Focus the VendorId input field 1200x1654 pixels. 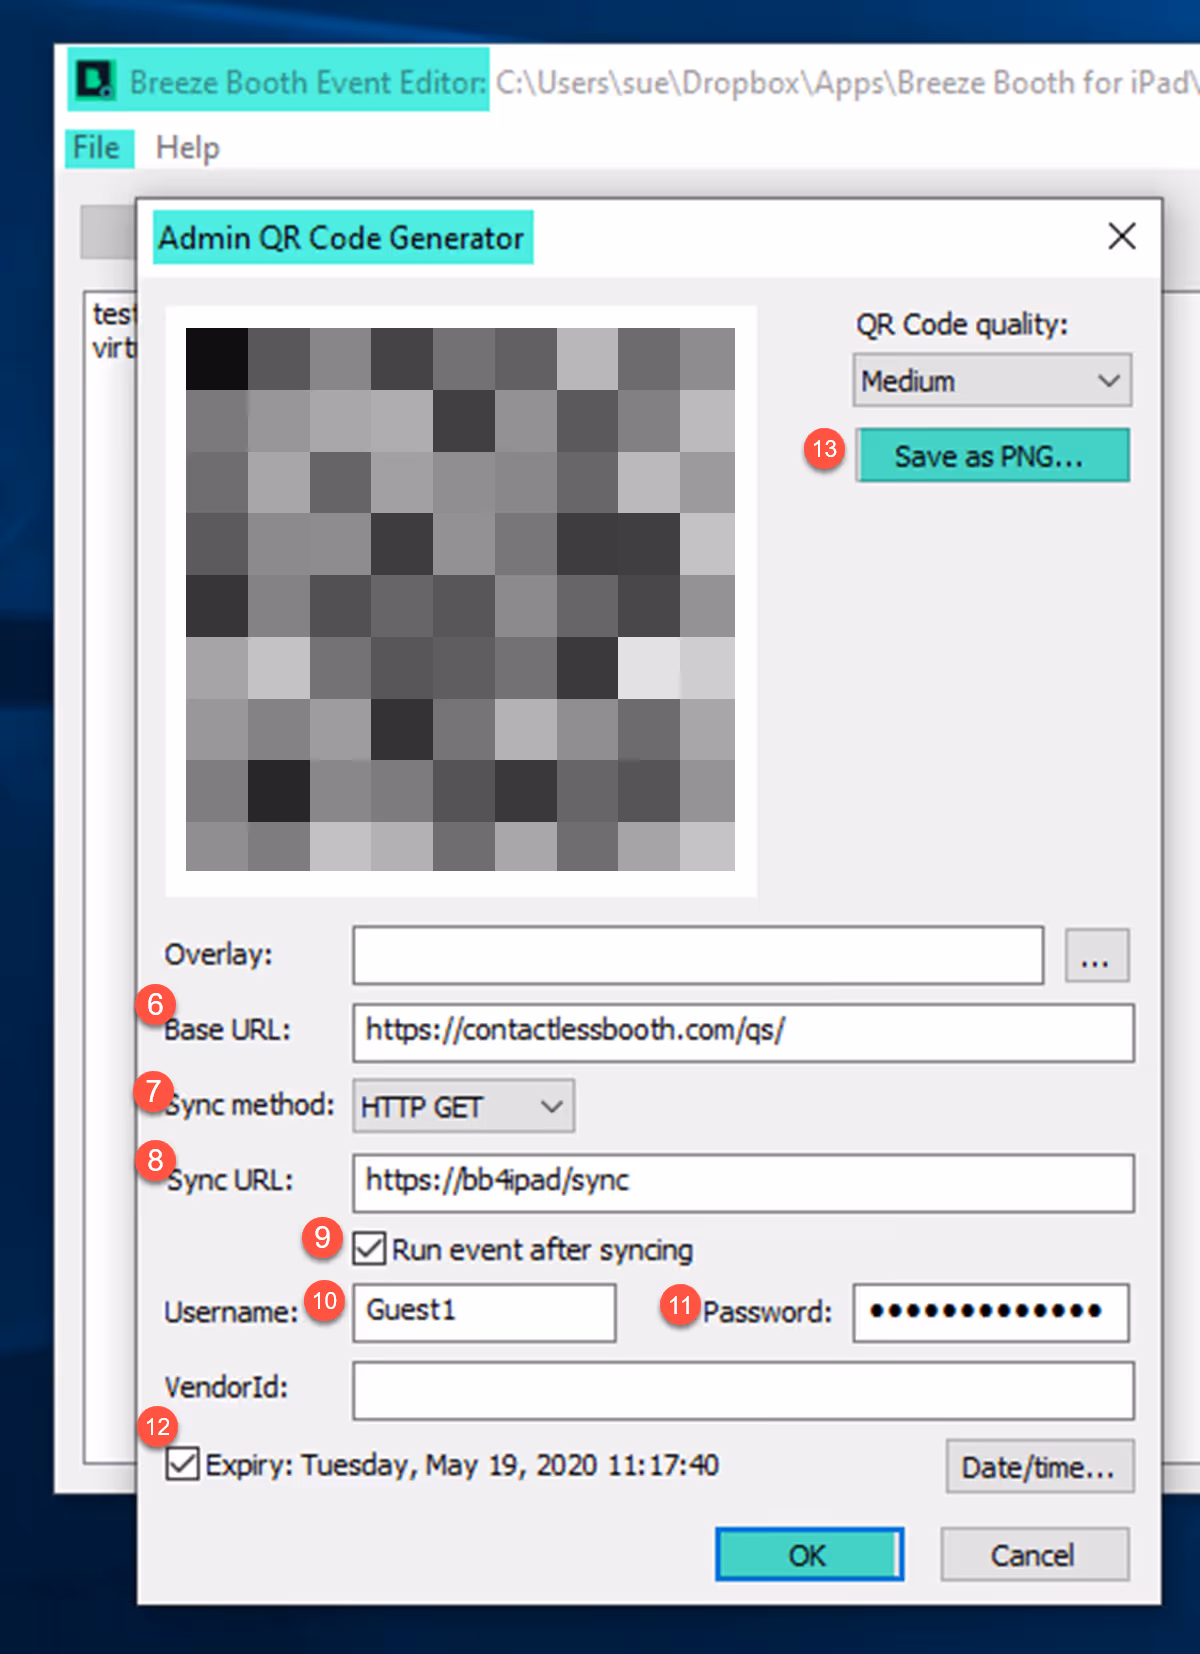tap(743, 1390)
